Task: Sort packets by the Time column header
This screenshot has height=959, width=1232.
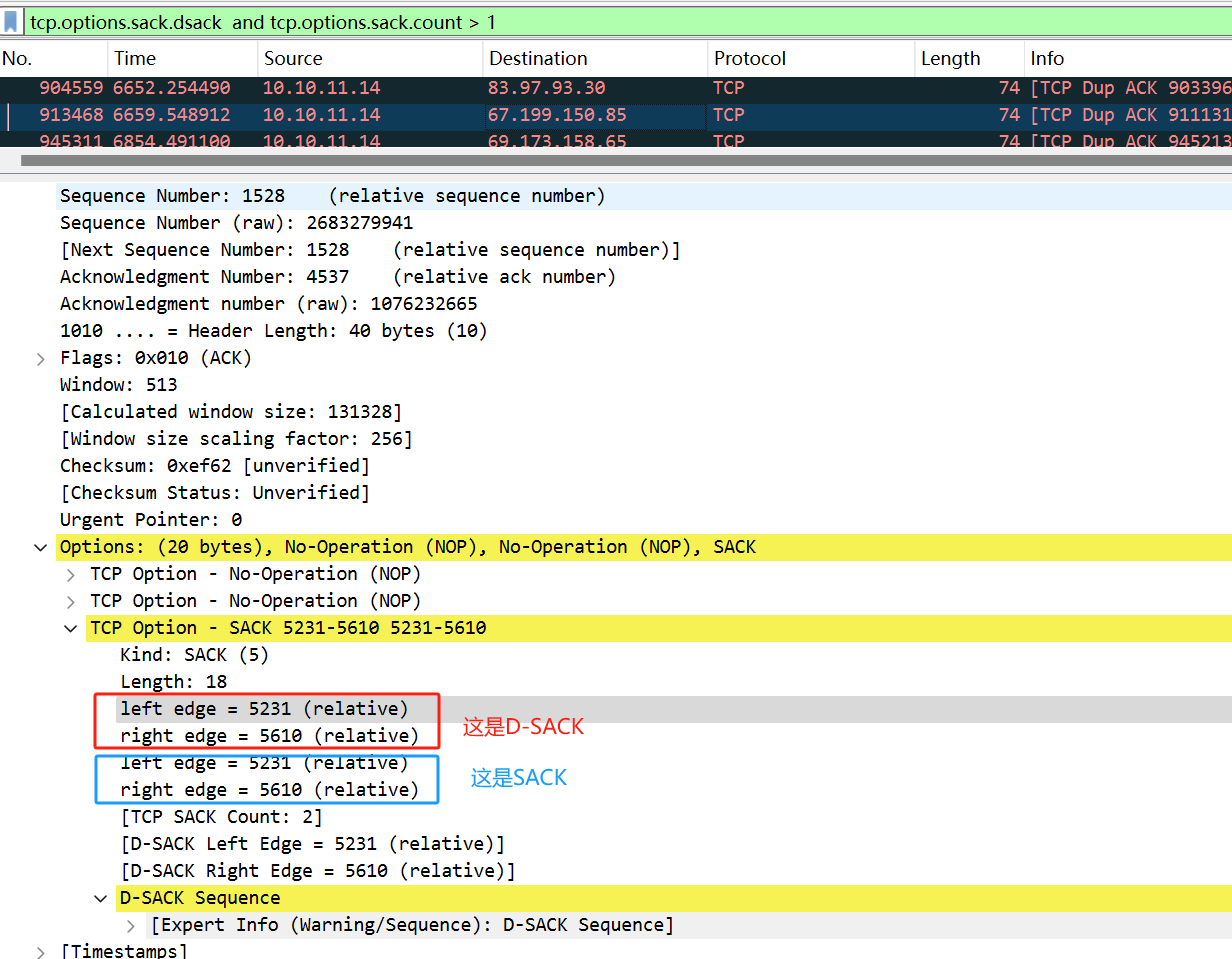Action: (x=183, y=58)
